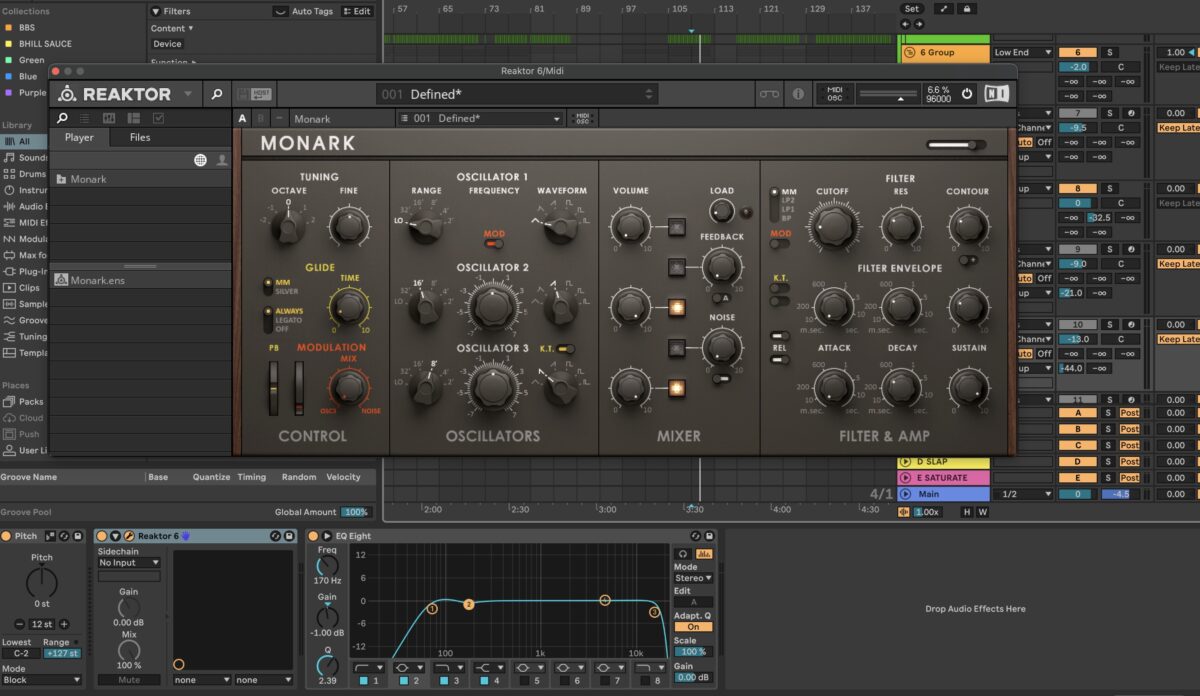Image resolution: width=1200 pixels, height=696 pixels.
Task: Click the NI logo in Reaktor
Action: 996,94
